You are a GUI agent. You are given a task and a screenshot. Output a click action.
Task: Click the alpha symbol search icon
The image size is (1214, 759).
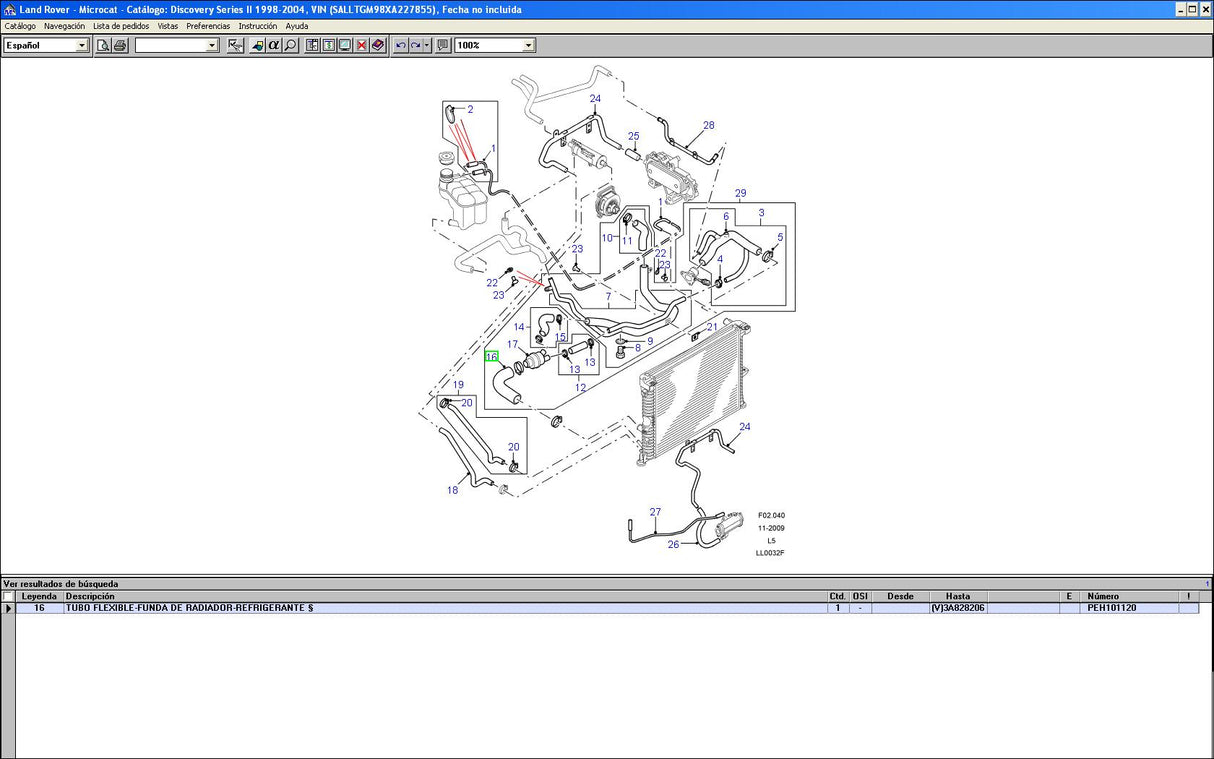274,46
